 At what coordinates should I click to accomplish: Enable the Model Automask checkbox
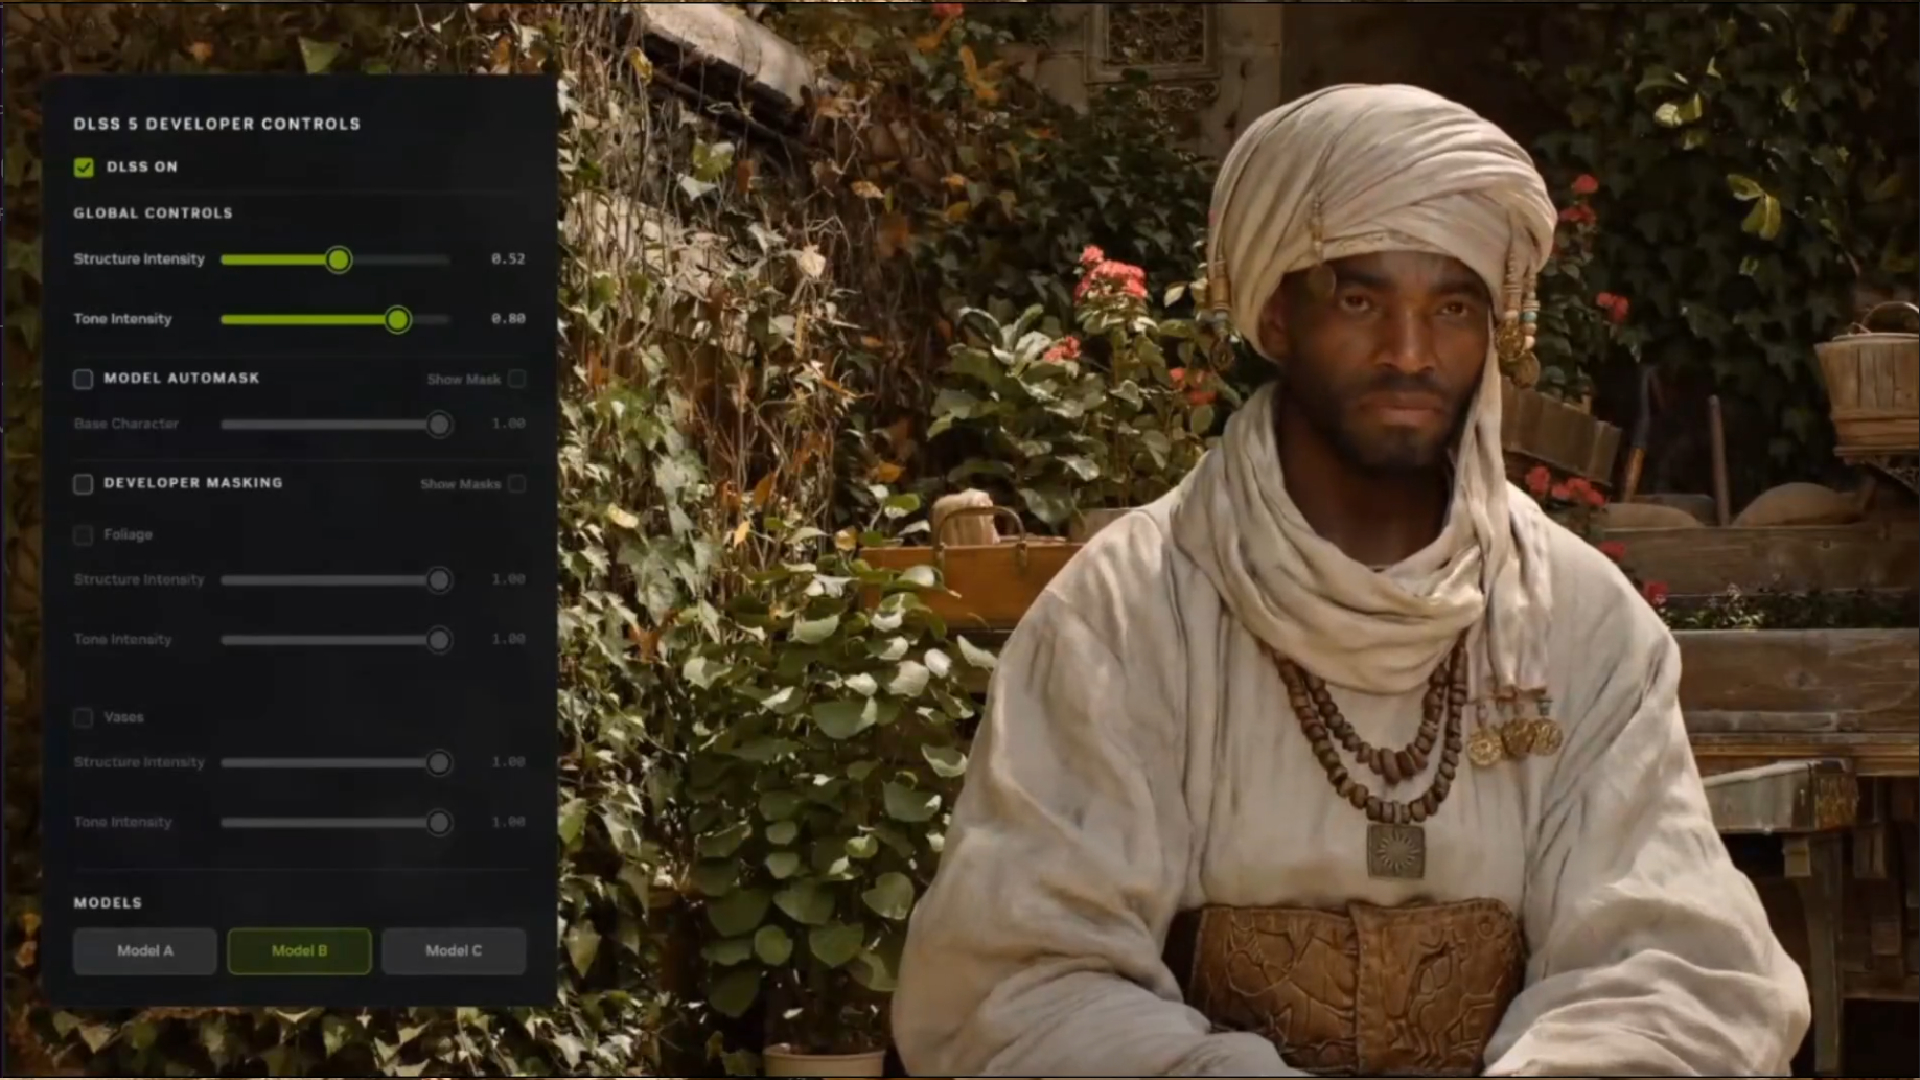tap(83, 379)
